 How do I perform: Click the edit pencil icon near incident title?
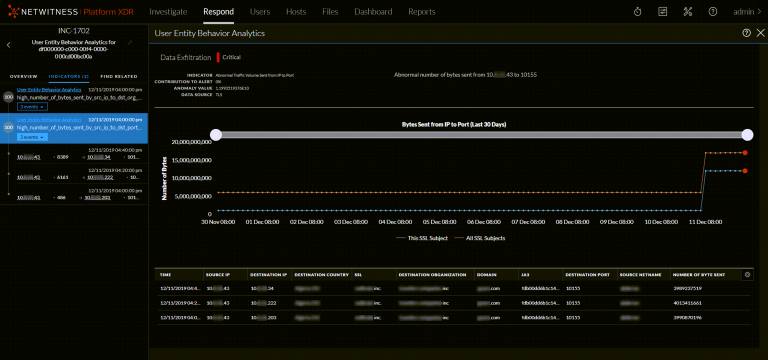(130, 43)
